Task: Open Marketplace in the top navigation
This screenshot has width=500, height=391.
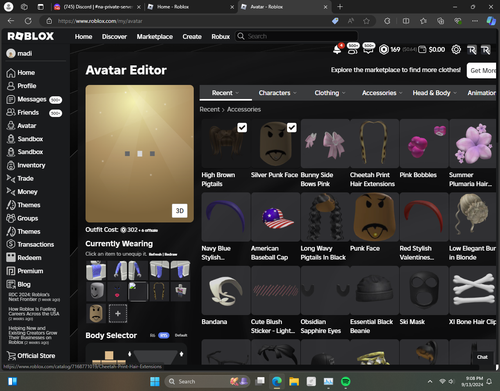Action: point(155,37)
